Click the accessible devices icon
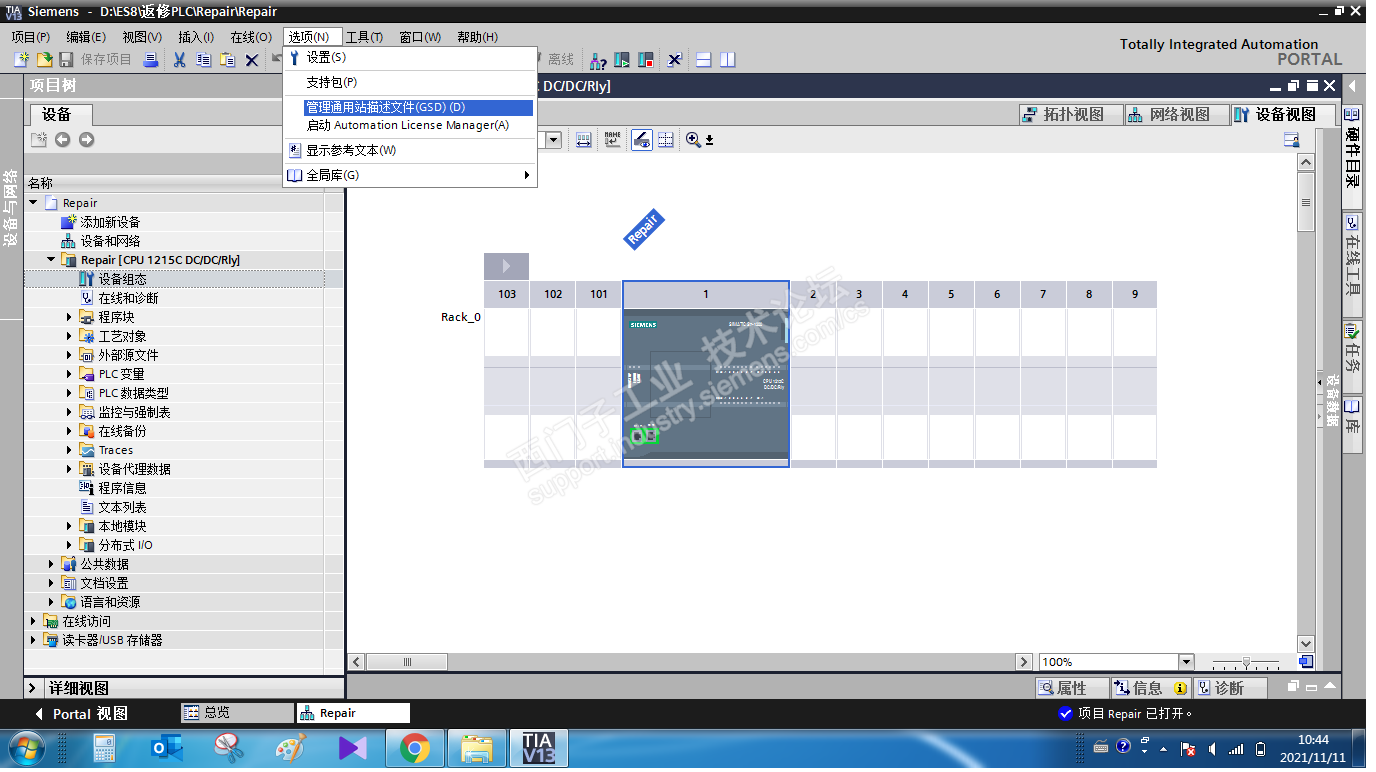The height and width of the screenshot is (772, 1376). 598,60
